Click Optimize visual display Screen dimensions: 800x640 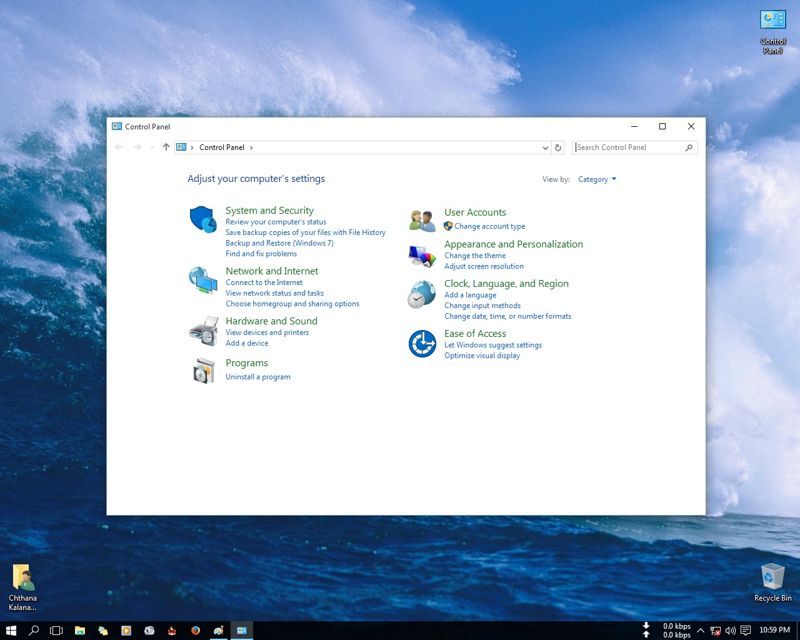coord(482,356)
